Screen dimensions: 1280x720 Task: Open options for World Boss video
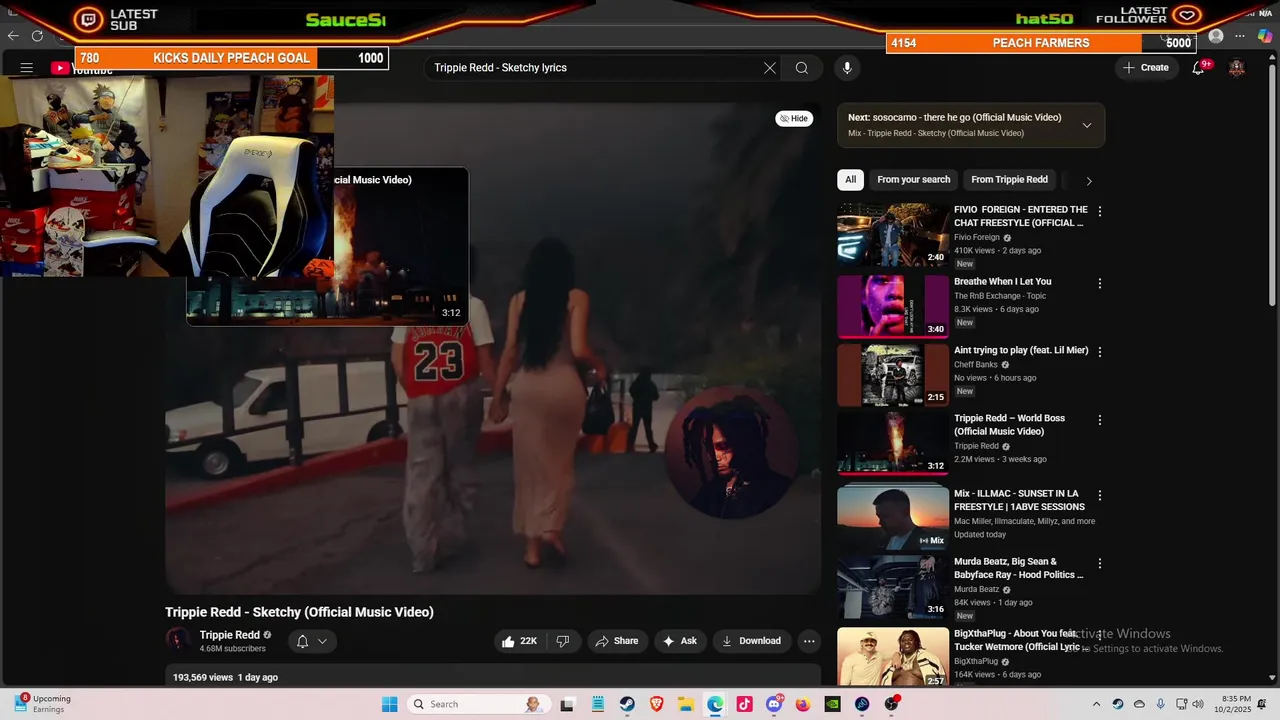1100,420
